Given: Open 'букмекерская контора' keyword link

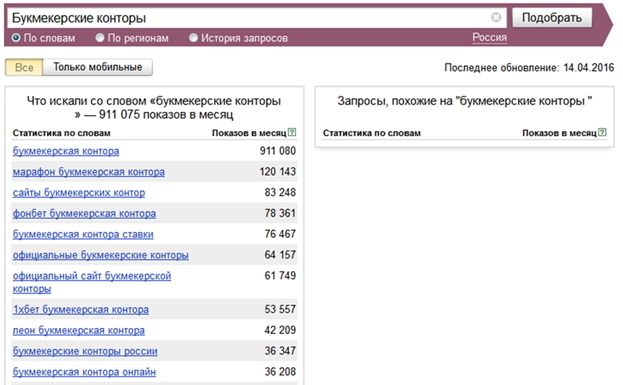Looking at the screenshot, I should pyautogui.click(x=66, y=151).
